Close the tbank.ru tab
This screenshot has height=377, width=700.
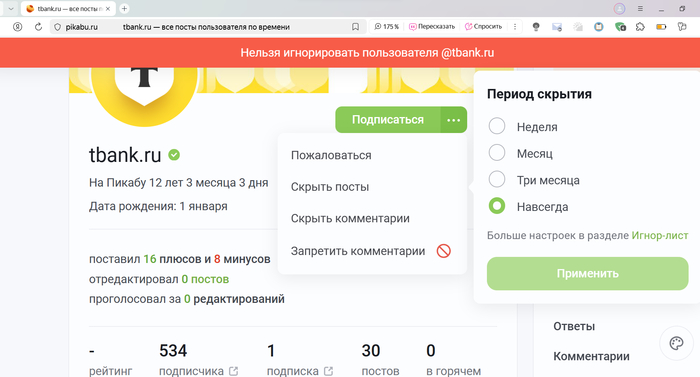pos(108,8)
